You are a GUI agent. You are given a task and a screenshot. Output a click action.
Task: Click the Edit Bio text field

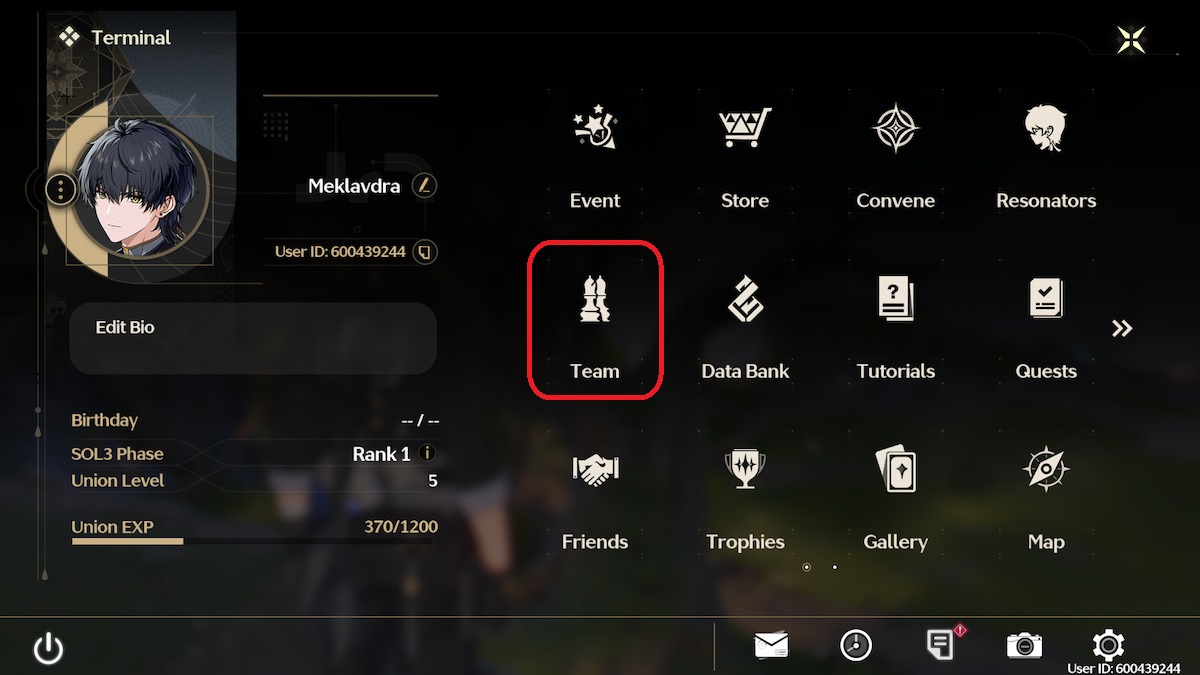253,339
